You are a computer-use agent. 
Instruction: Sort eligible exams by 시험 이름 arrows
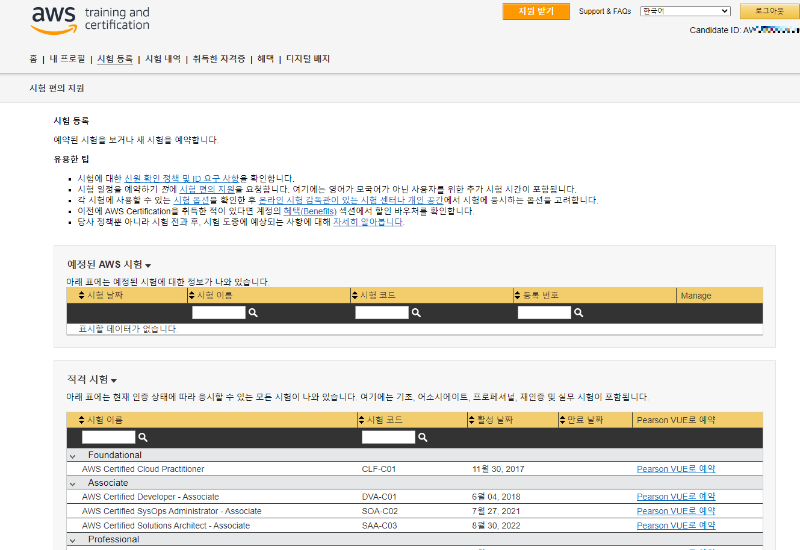(x=81, y=420)
